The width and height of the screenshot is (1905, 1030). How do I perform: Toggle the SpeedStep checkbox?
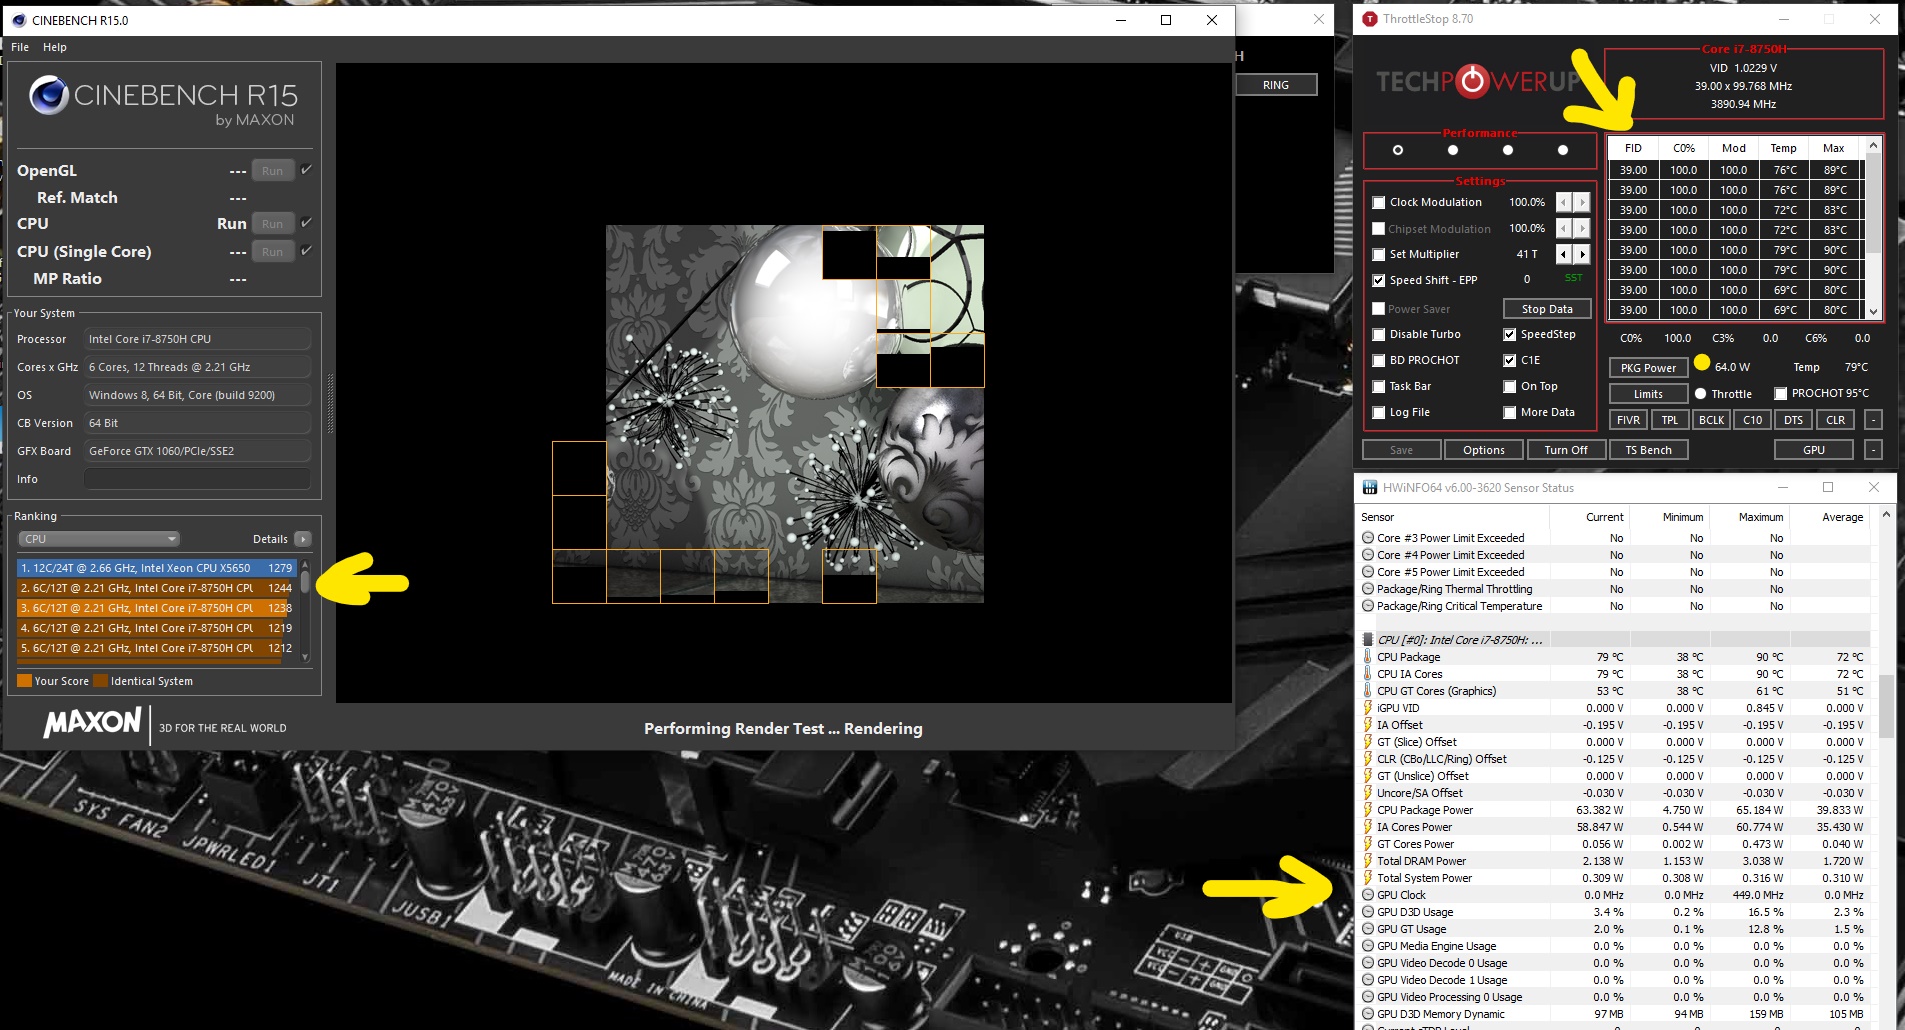tap(1510, 334)
